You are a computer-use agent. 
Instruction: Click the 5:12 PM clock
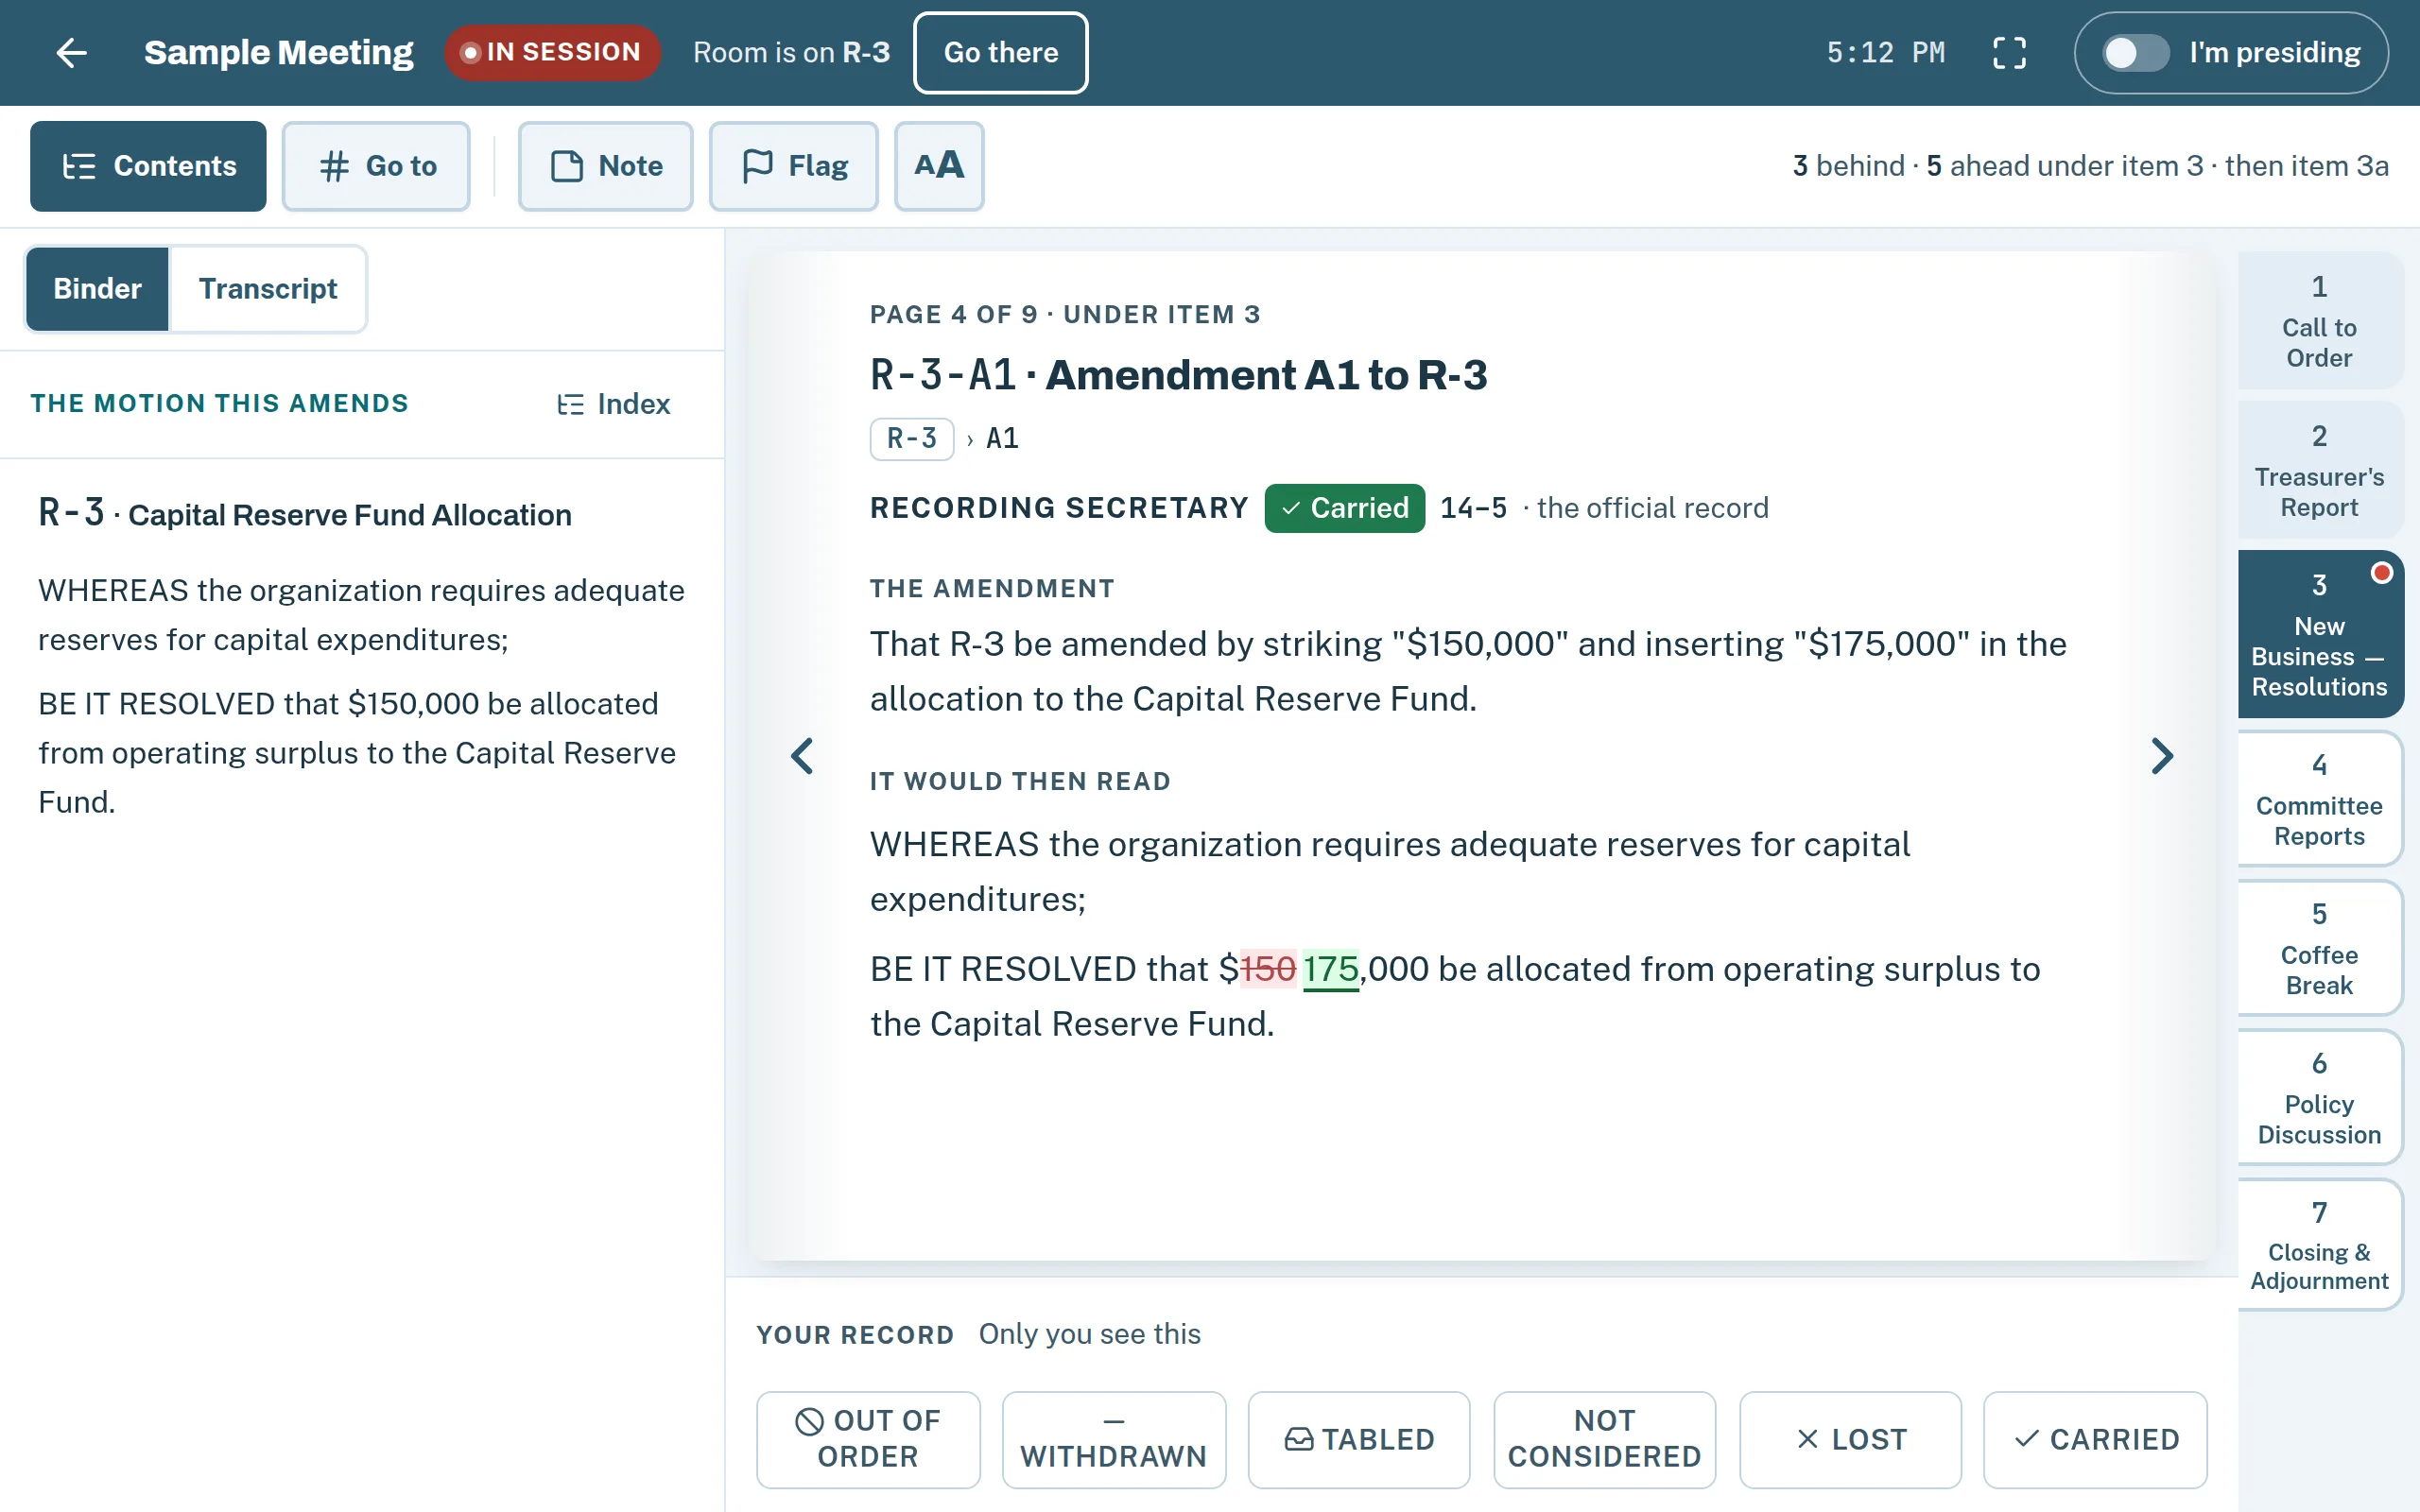click(x=1886, y=52)
